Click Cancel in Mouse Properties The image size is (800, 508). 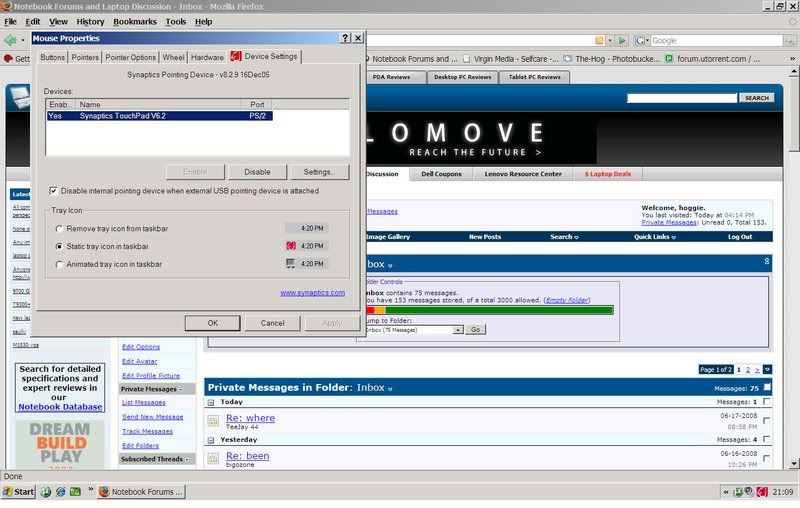272,323
